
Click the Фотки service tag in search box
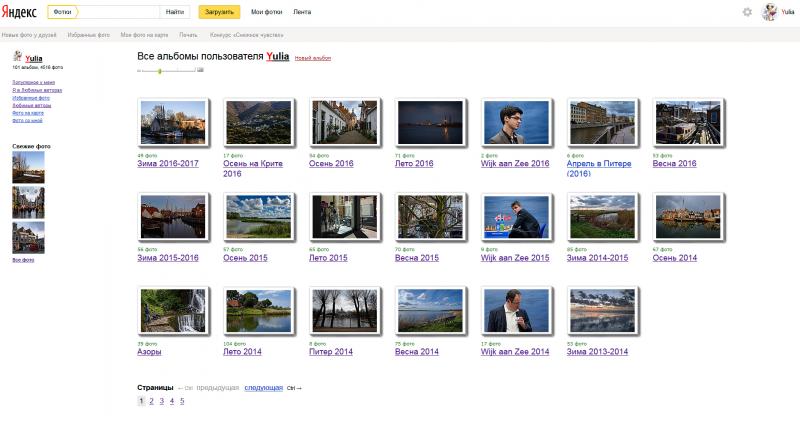point(63,12)
